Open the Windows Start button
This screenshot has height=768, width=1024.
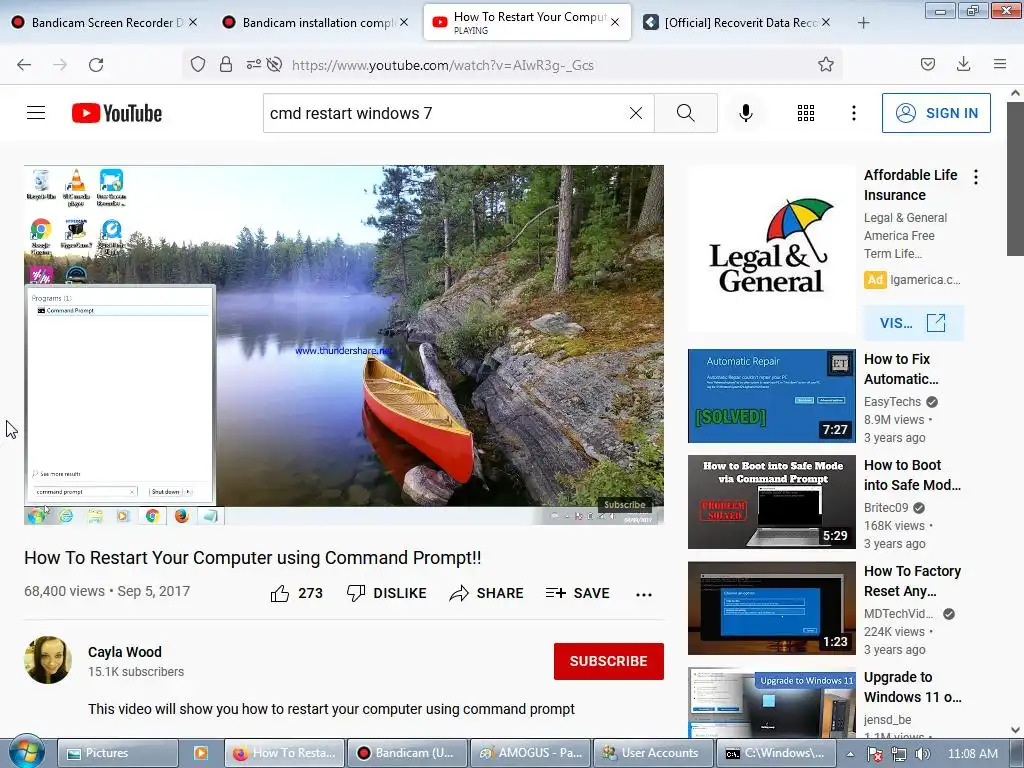coord(26,752)
